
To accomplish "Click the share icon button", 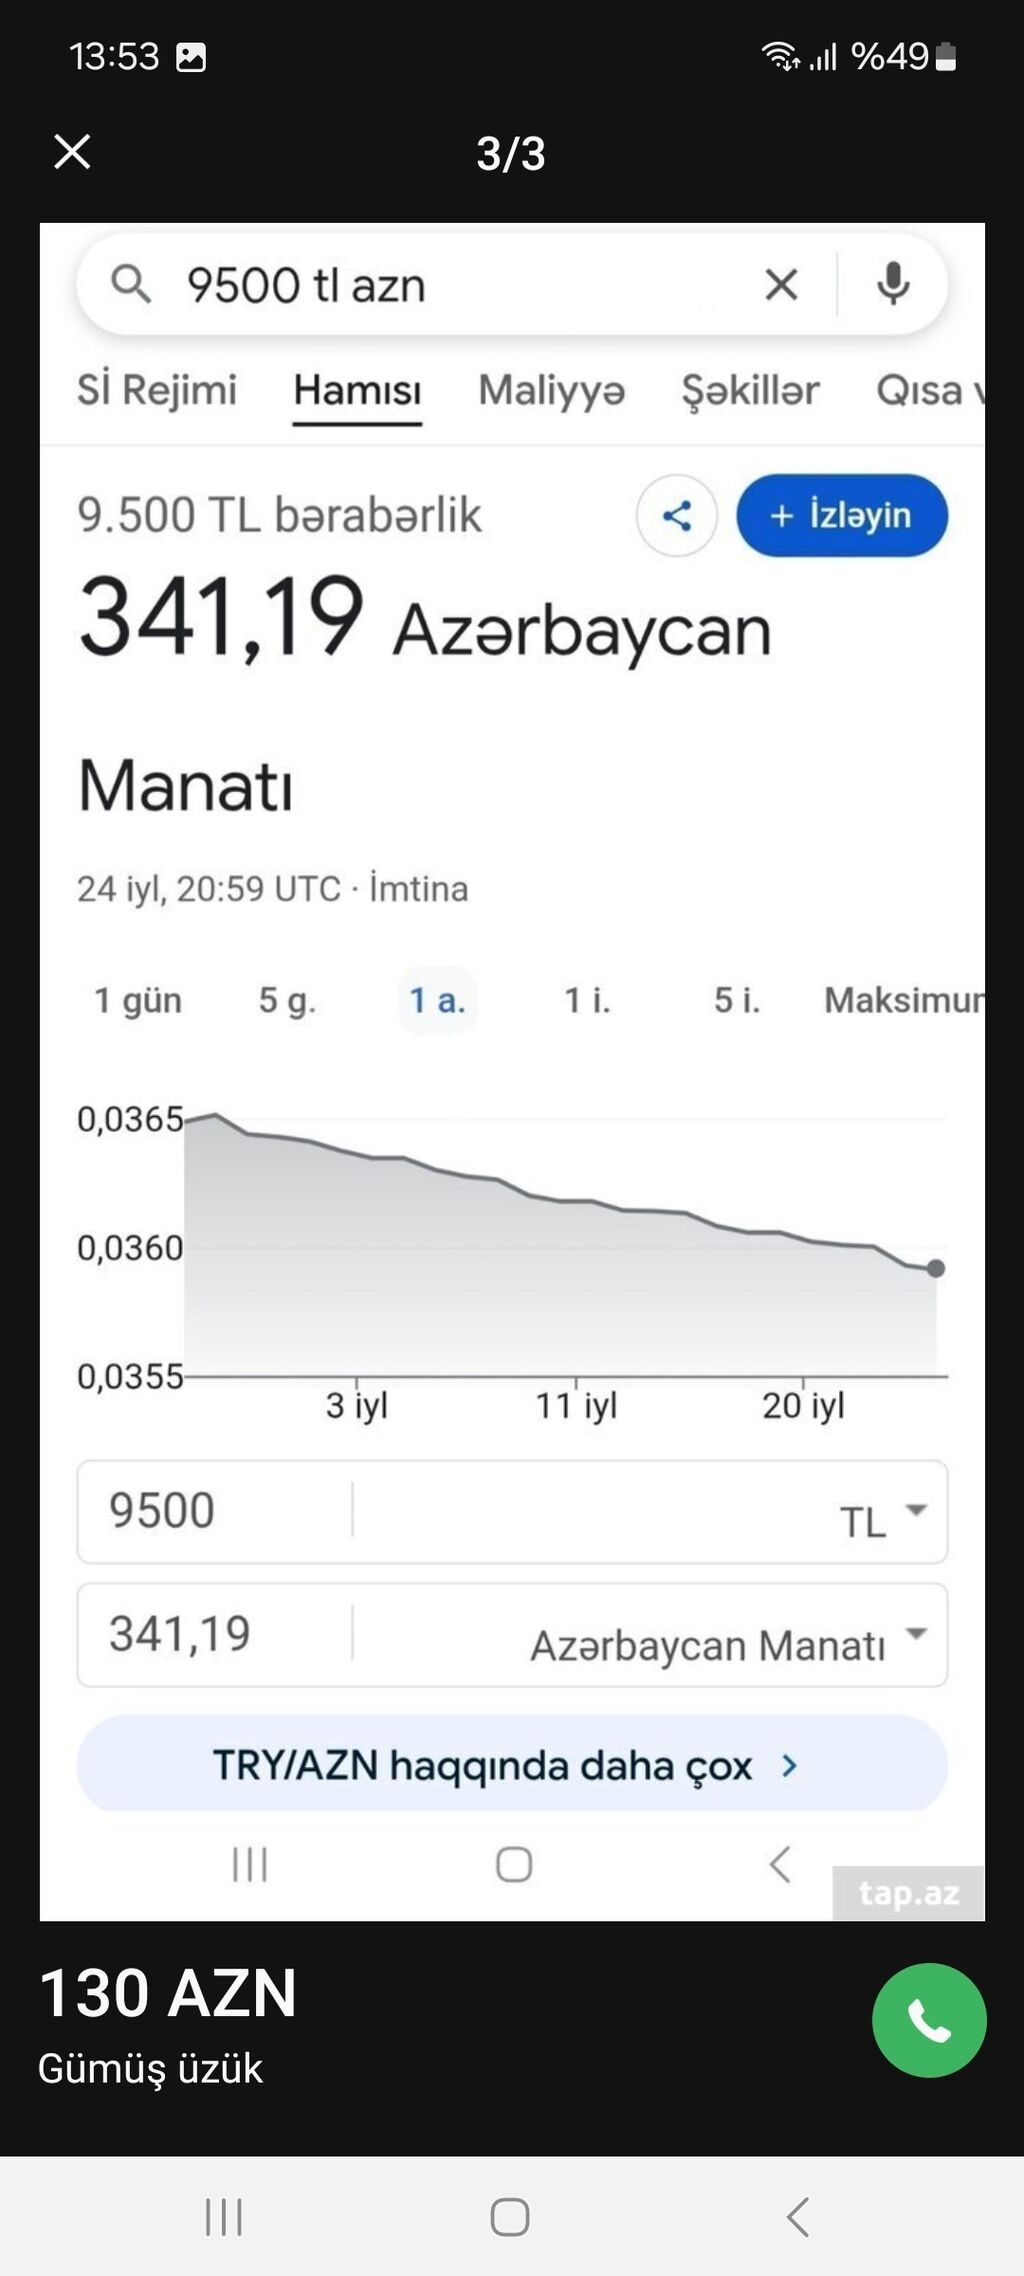I will click(677, 516).
